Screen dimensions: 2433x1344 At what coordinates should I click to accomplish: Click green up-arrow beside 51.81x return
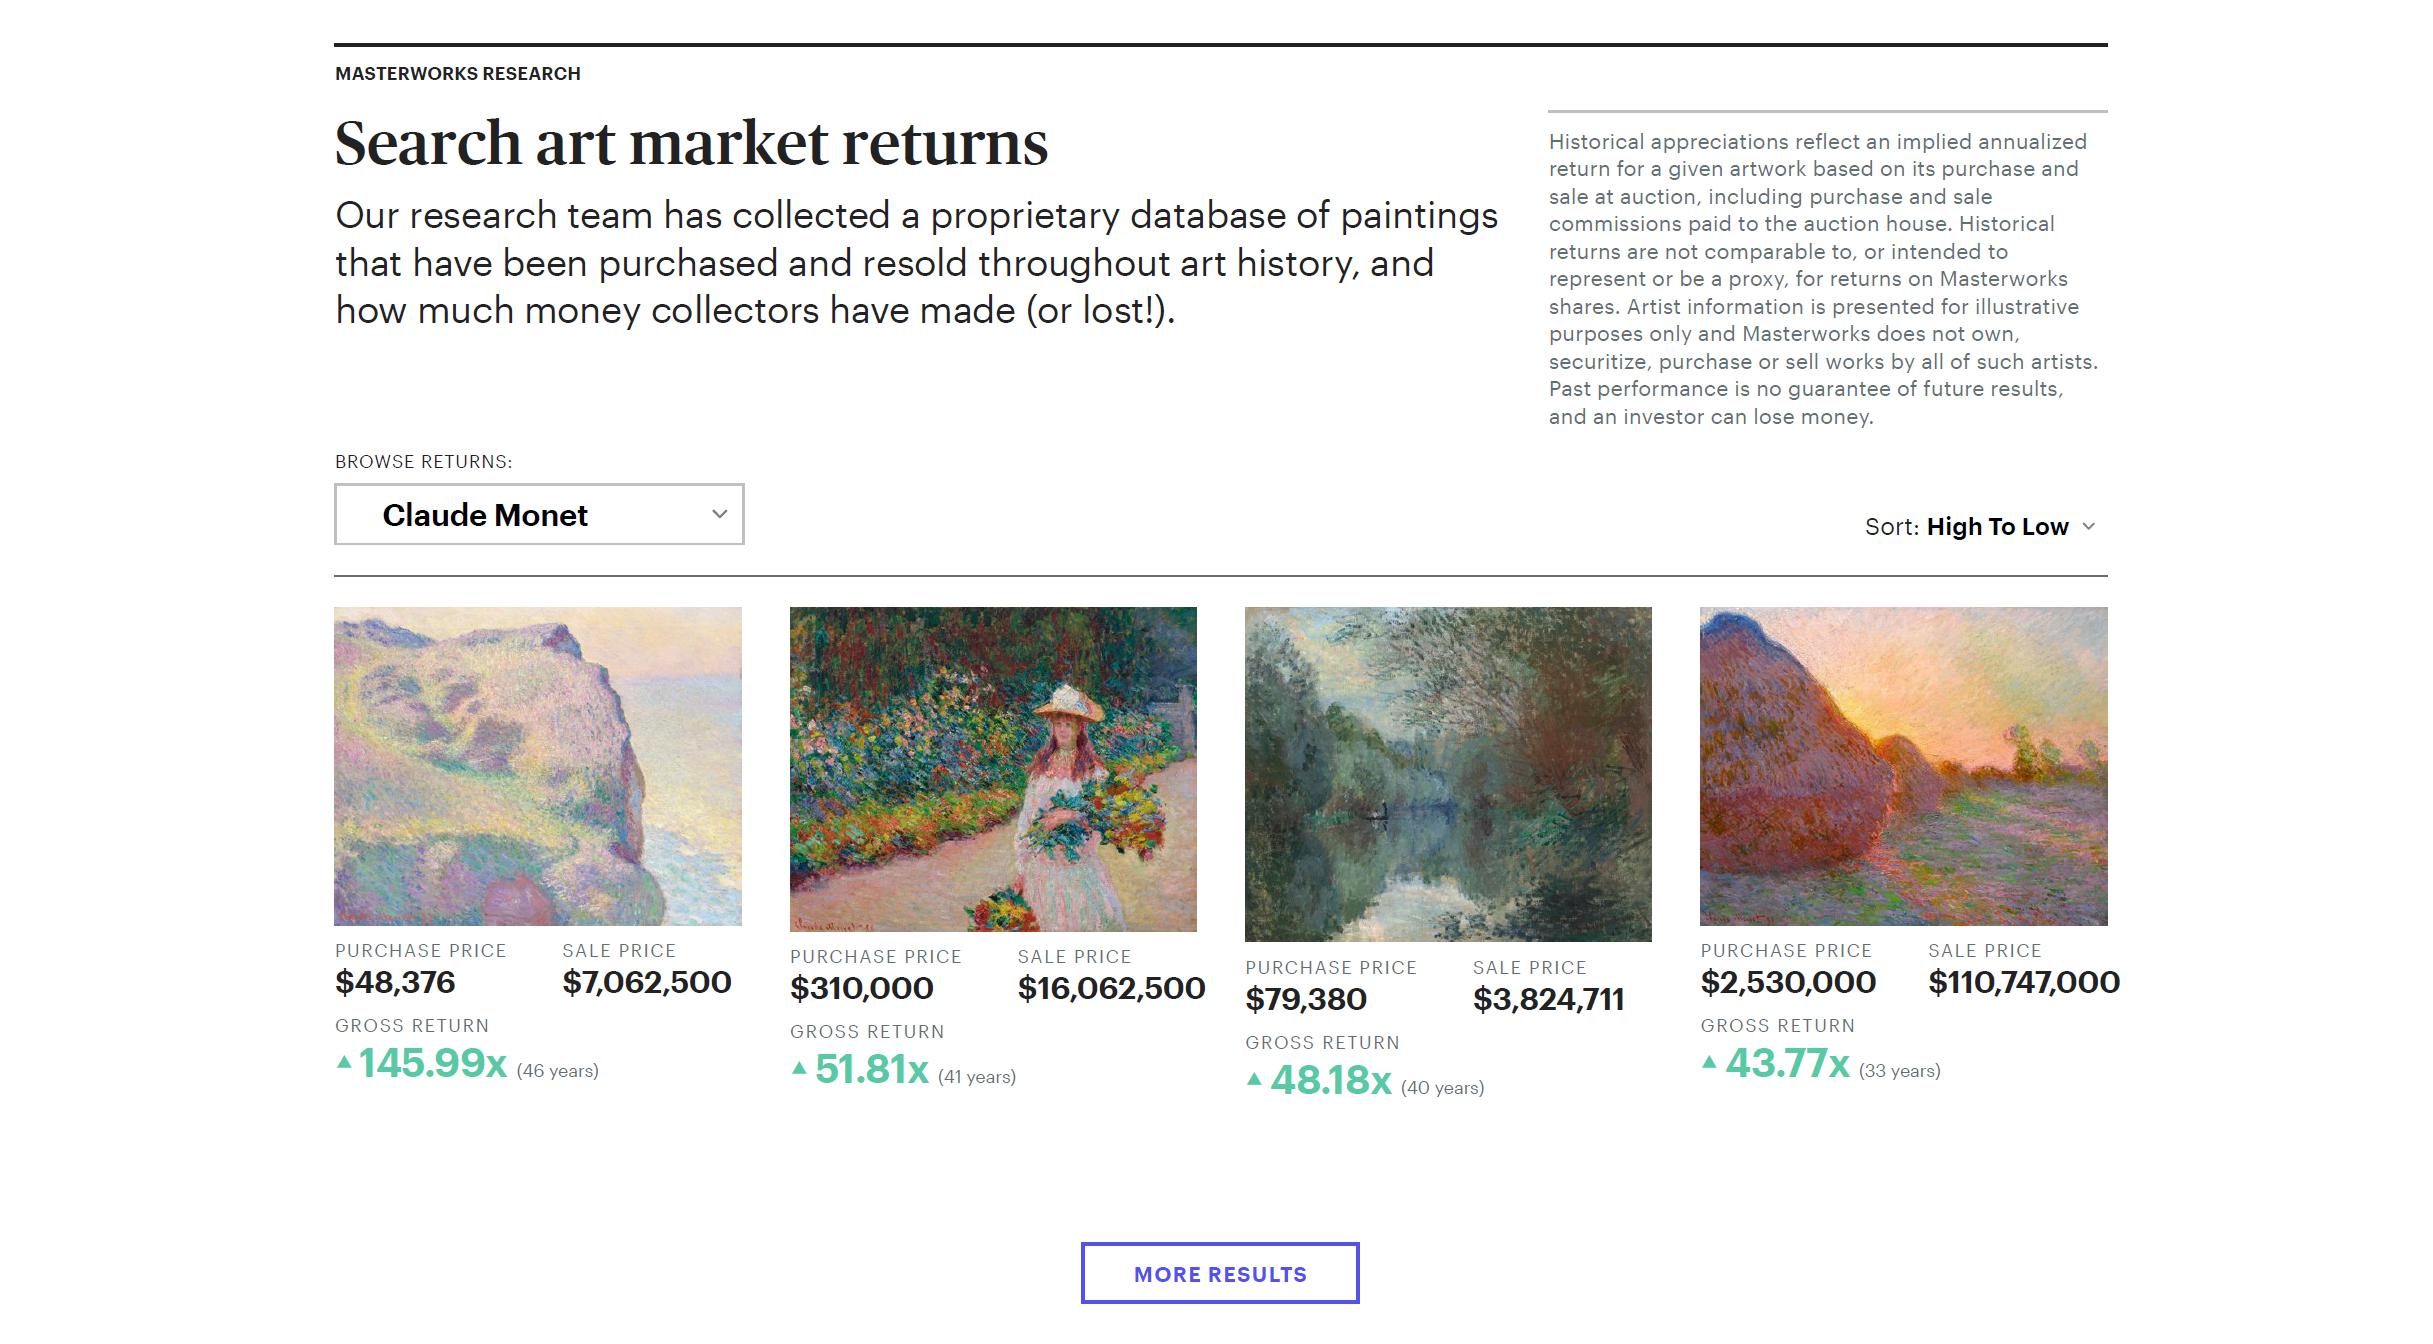coord(799,1068)
